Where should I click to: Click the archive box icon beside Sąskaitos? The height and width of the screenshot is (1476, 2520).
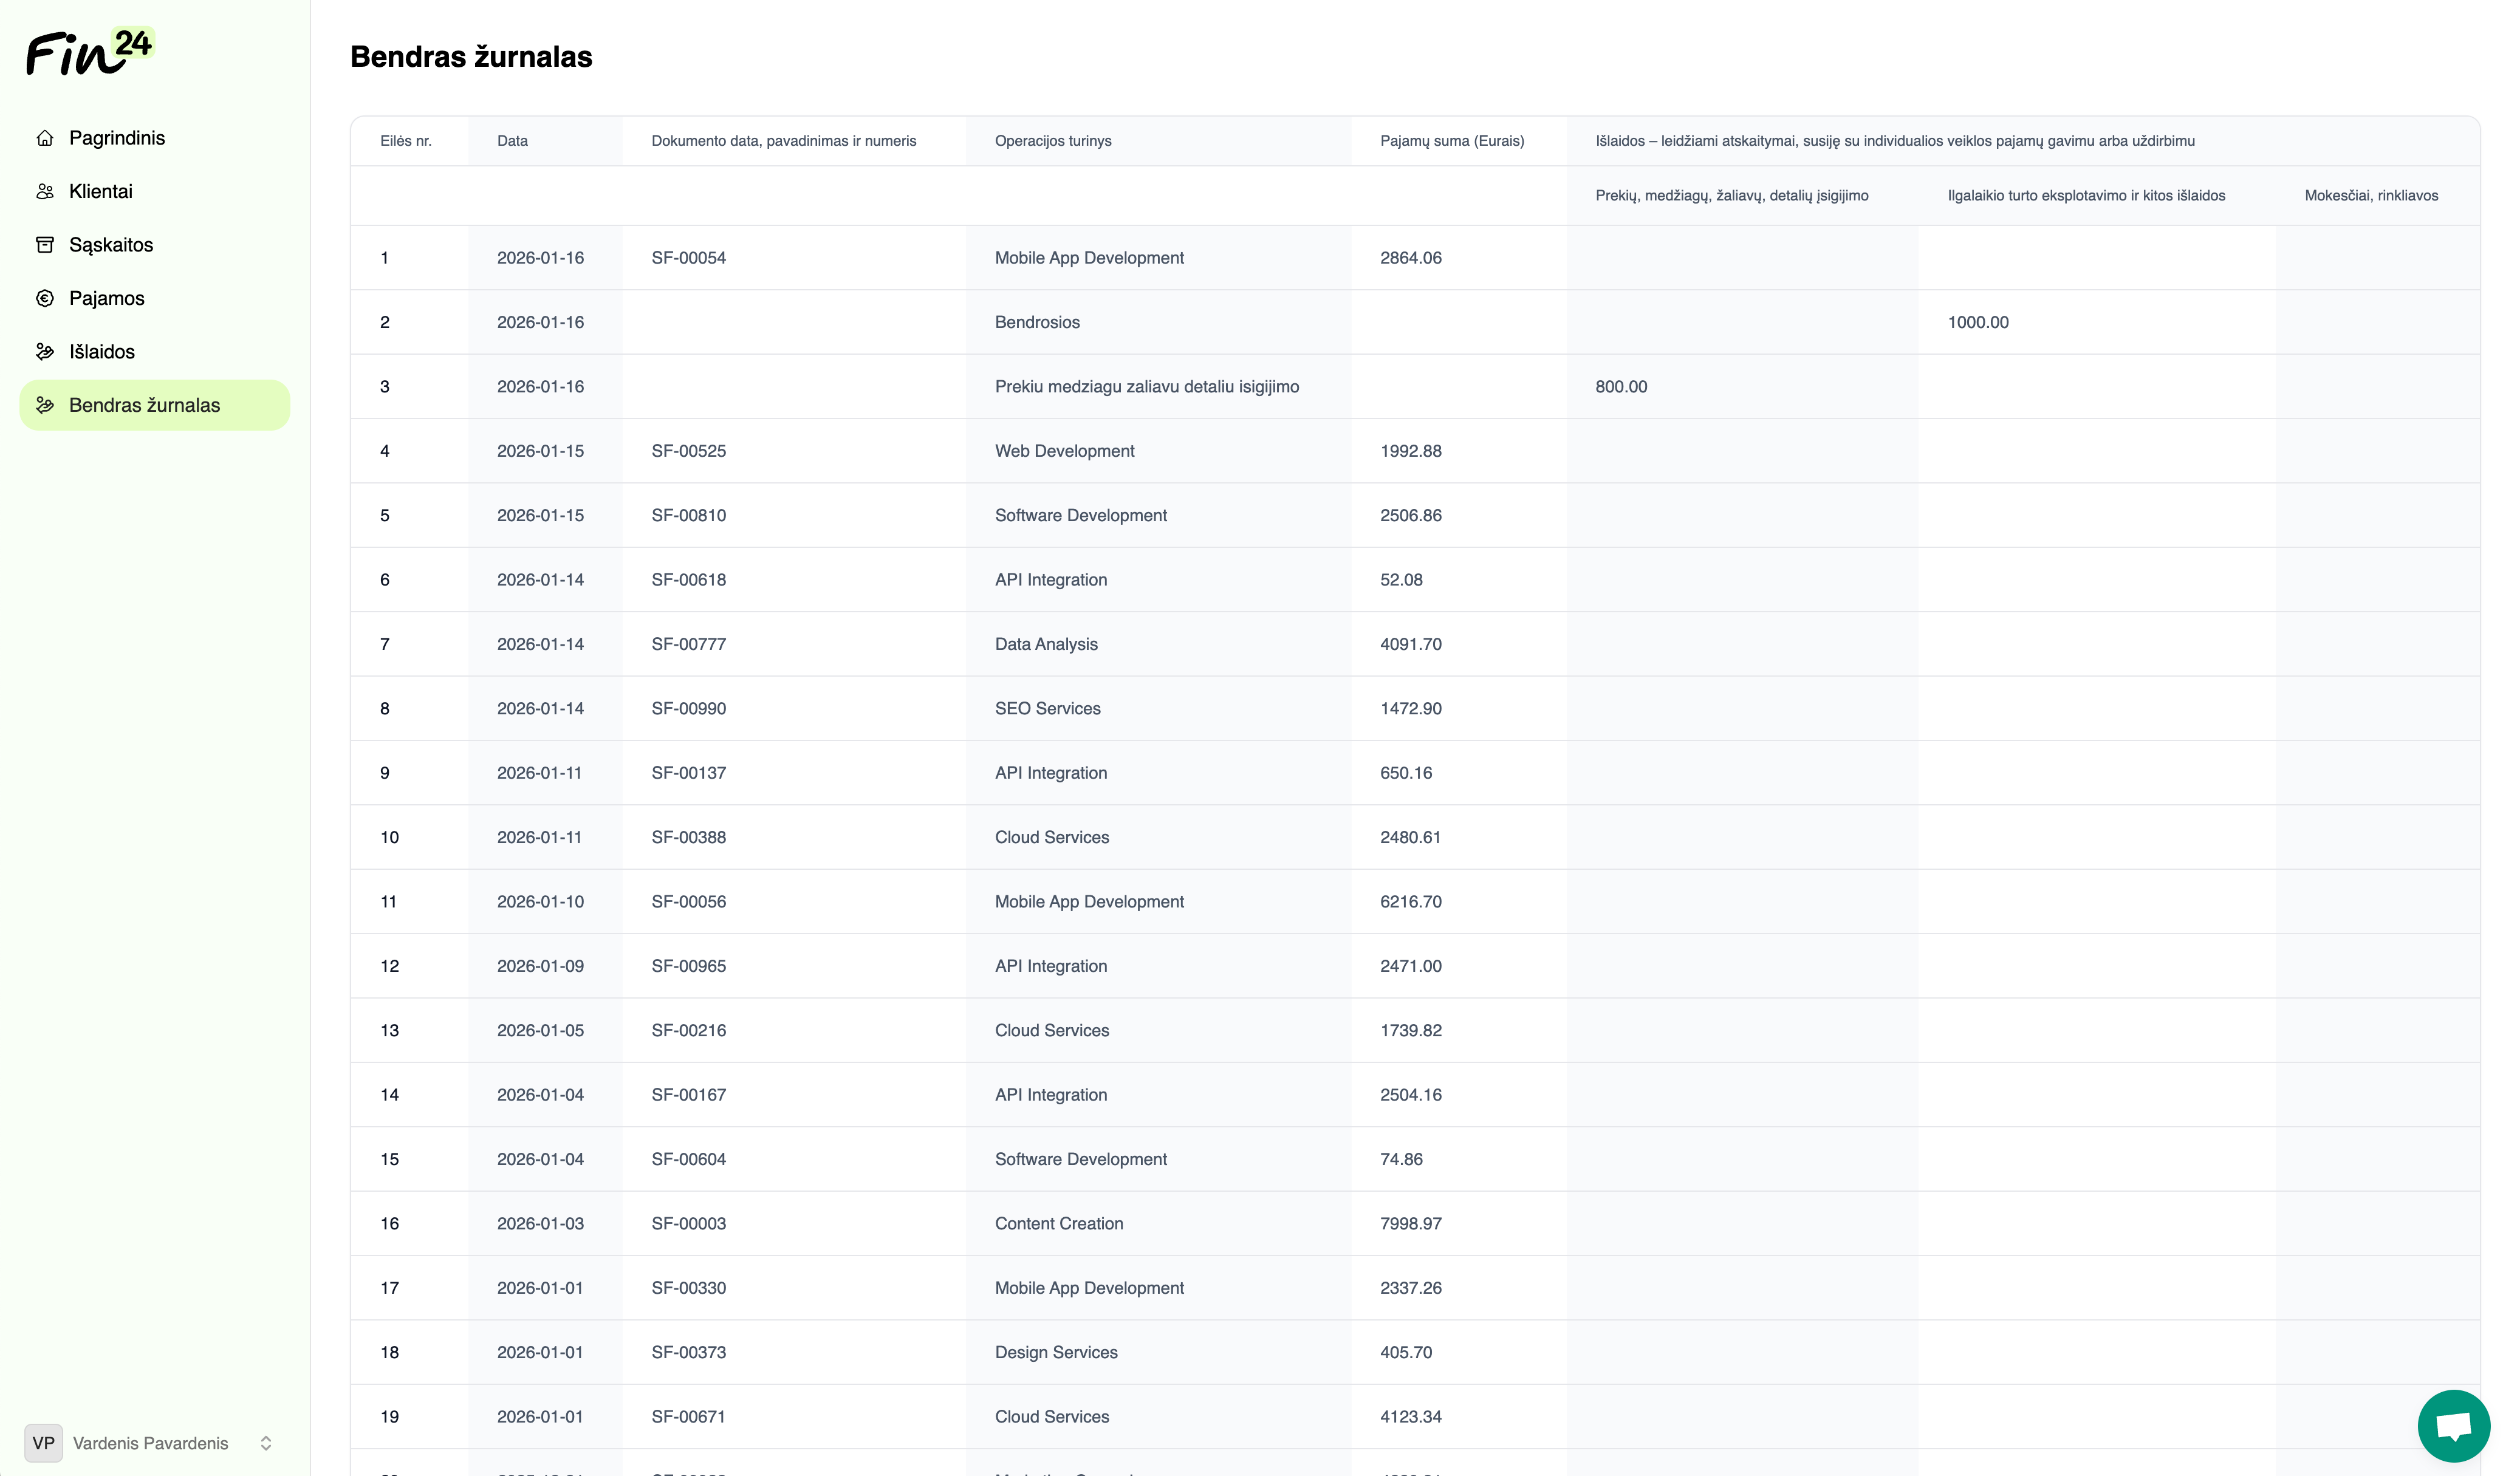point(45,245)
